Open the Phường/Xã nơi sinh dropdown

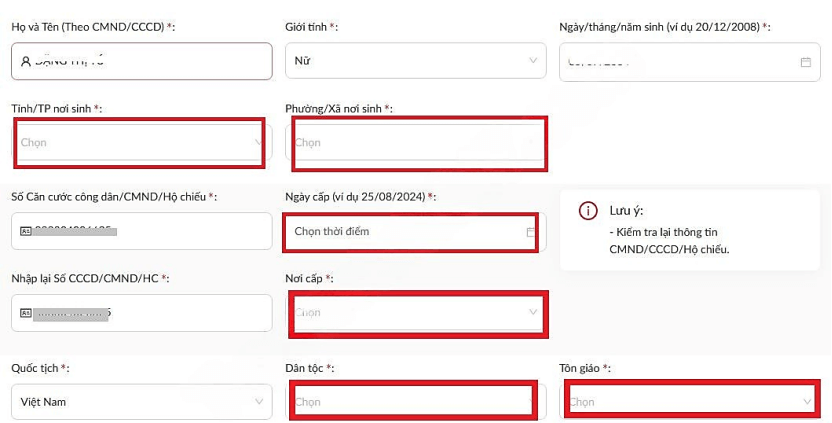(x=418, y=142)
